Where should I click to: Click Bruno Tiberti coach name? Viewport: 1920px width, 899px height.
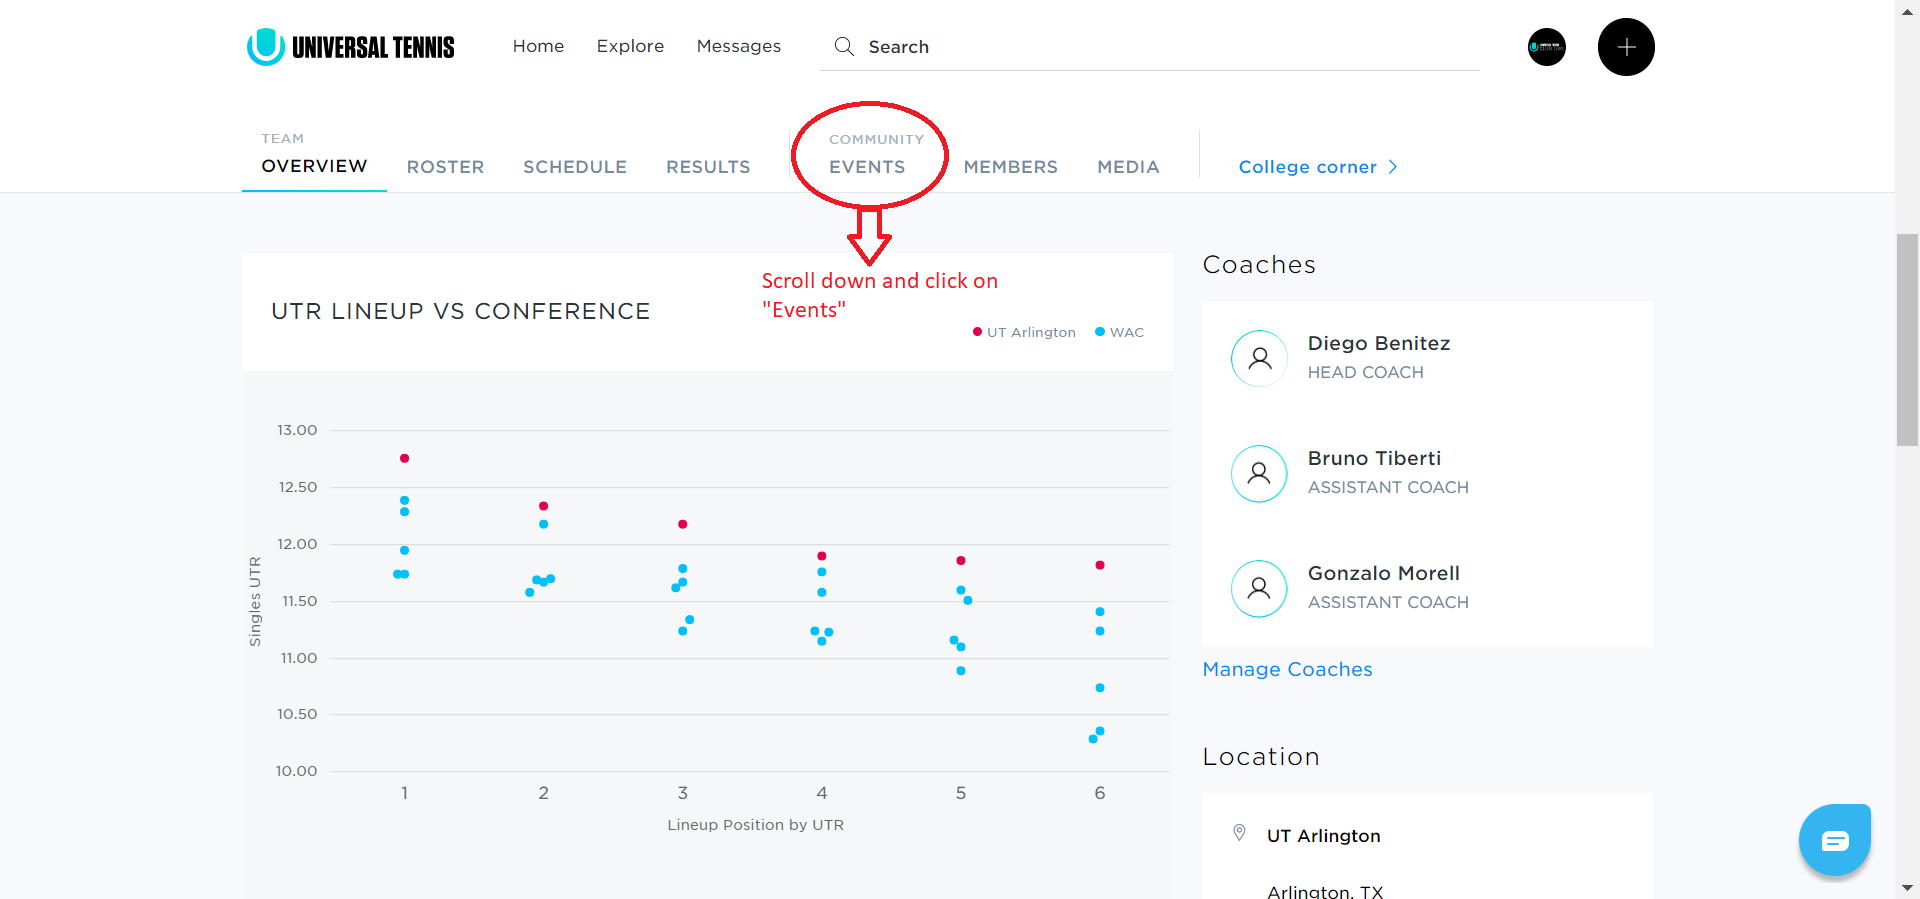[1374, 458]
